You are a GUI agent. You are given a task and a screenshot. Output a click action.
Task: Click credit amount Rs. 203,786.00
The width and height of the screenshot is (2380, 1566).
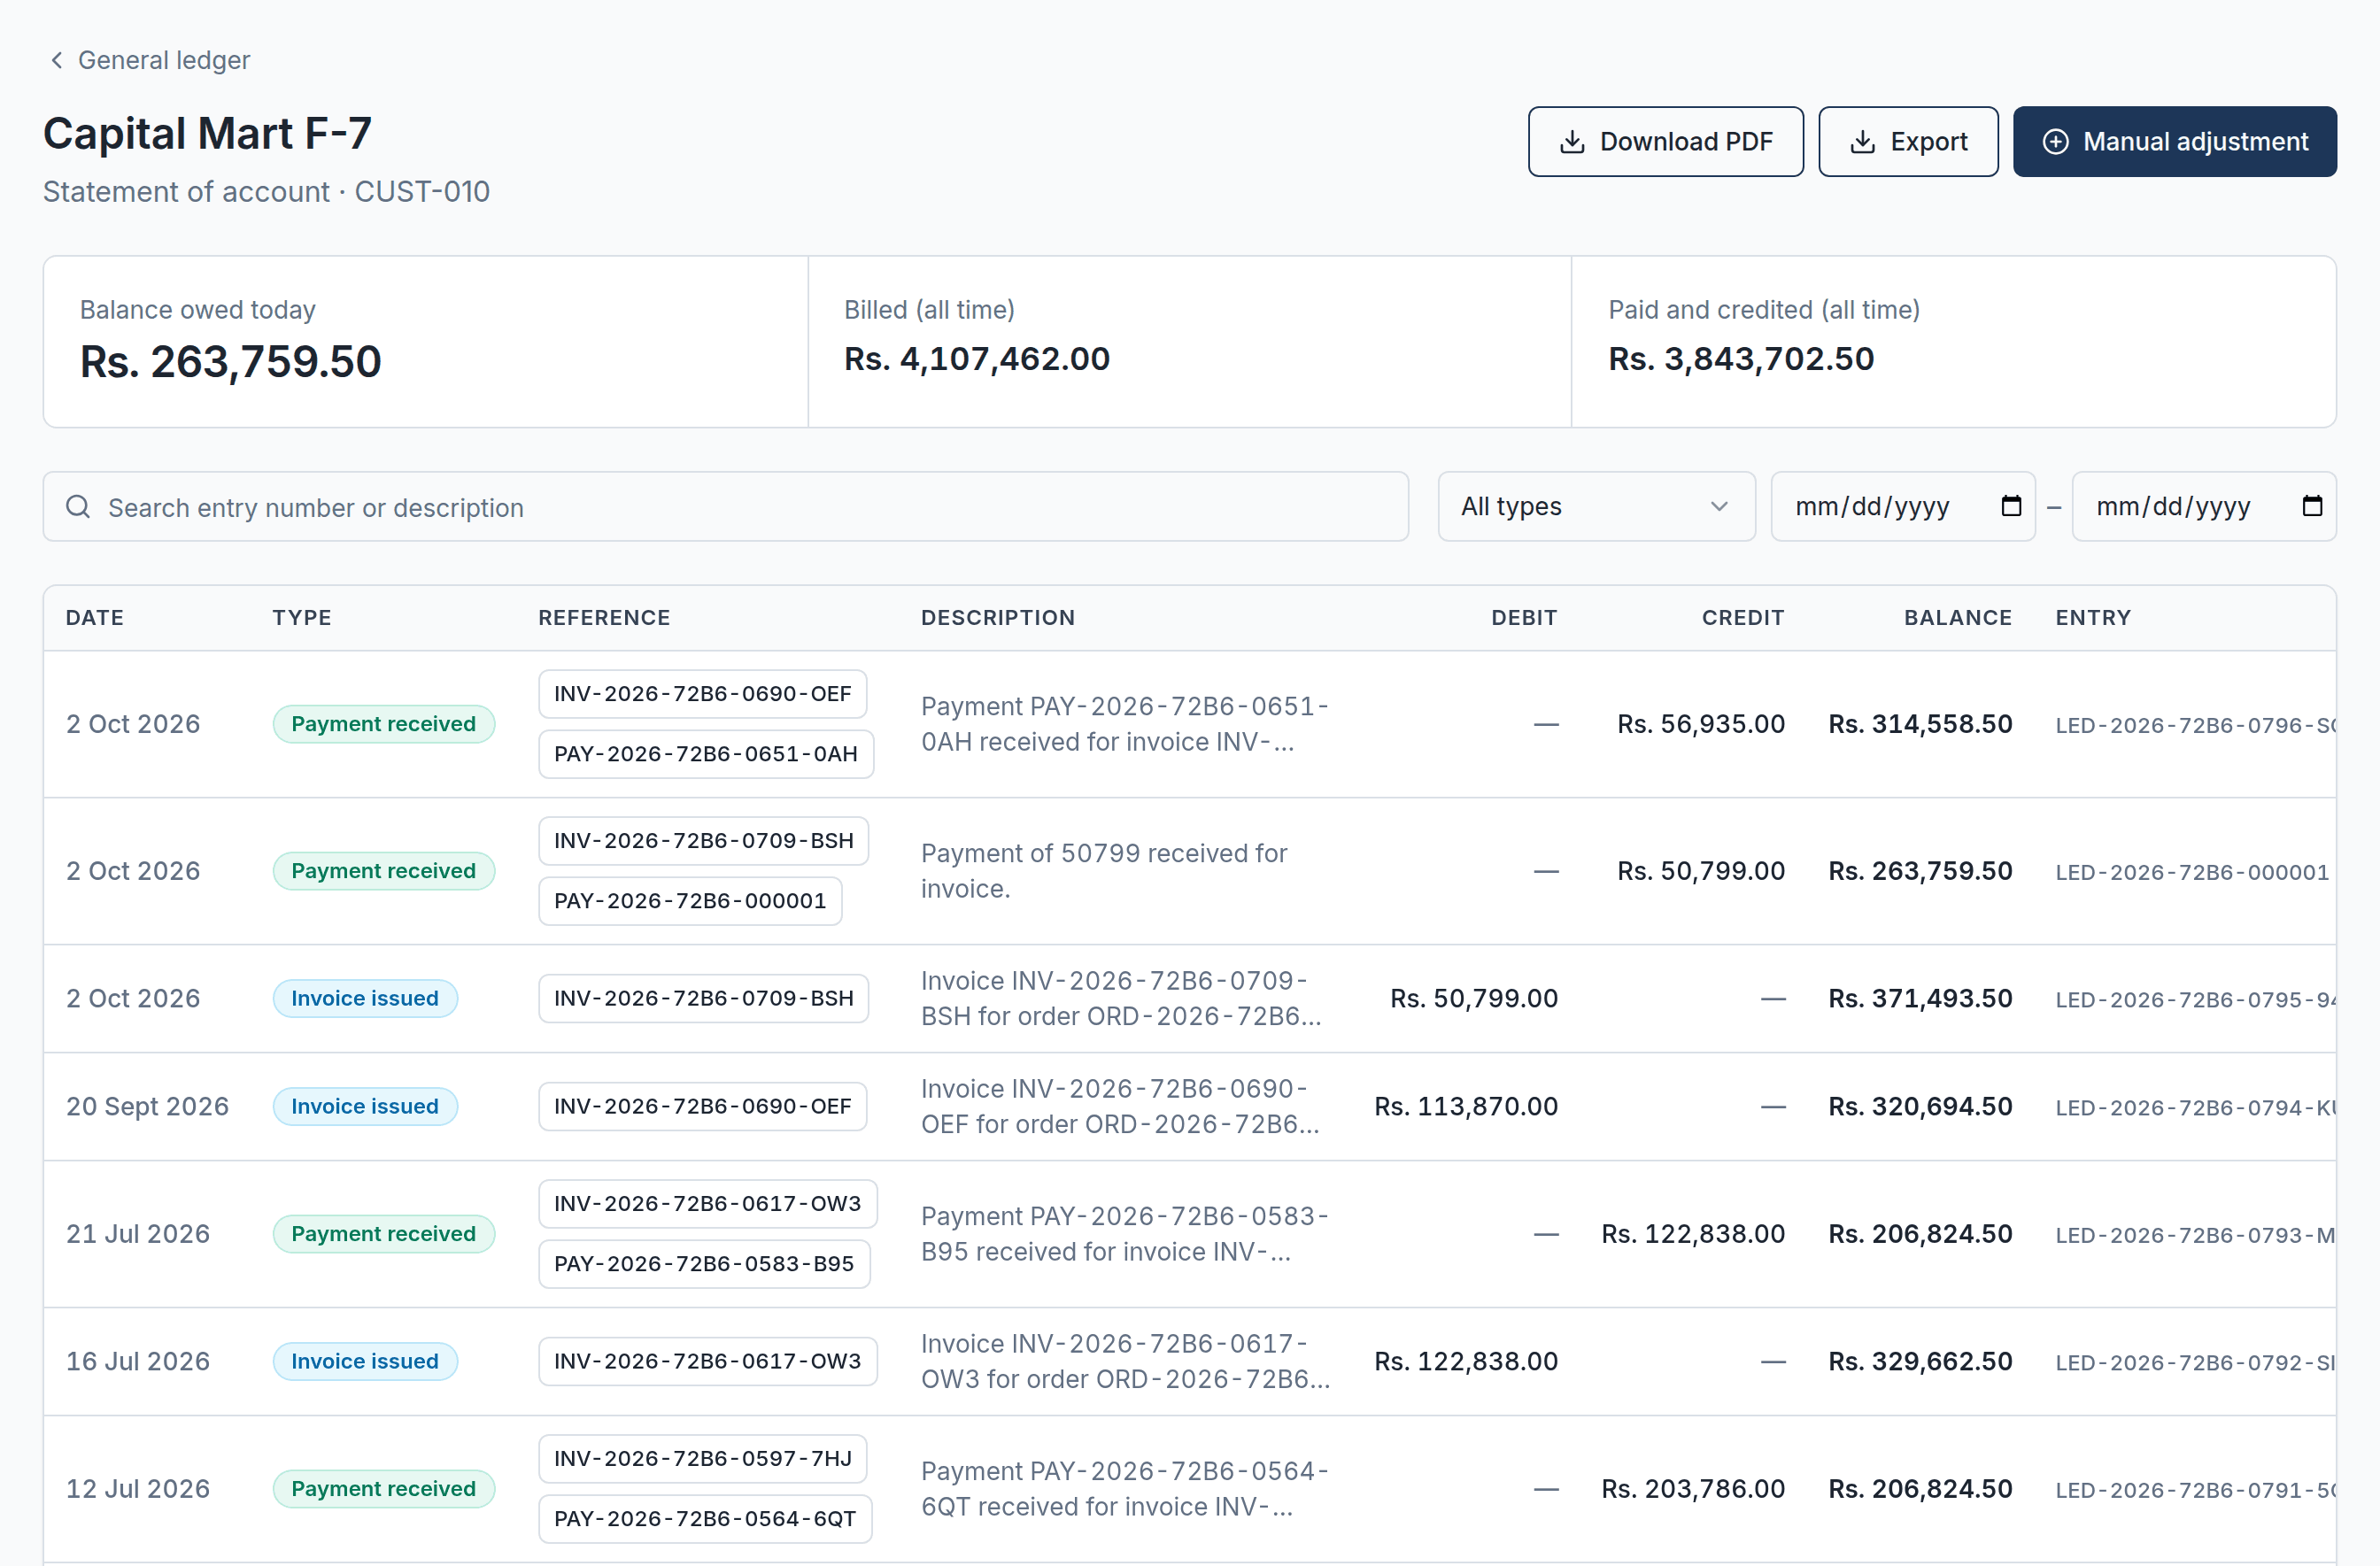(x=1692, y=1489)
